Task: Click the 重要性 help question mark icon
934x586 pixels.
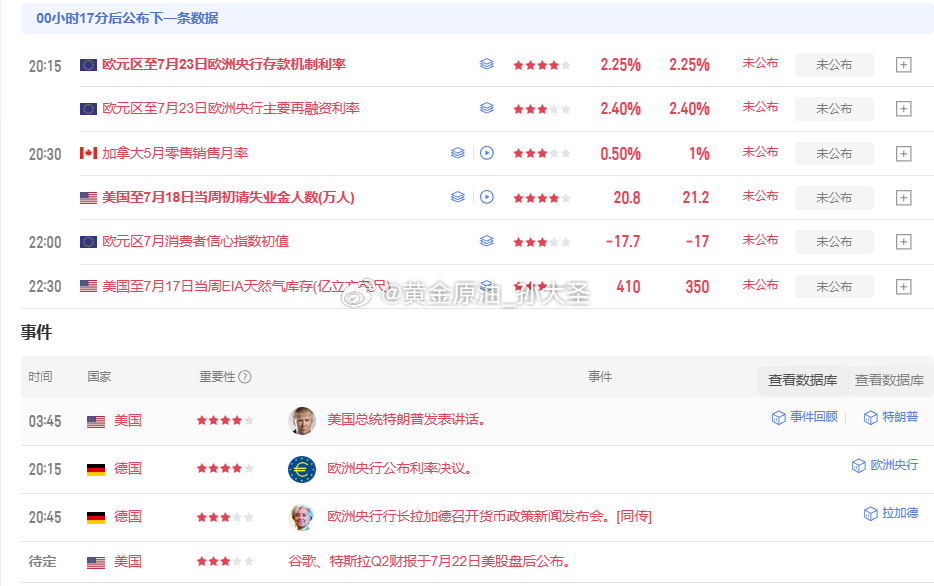Action: (245, 377)
